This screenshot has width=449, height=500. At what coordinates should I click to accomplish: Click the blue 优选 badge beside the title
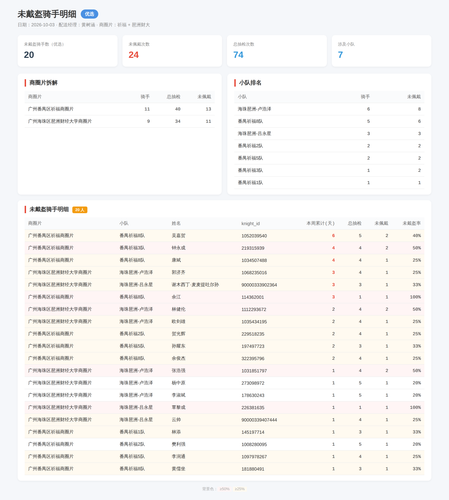tap(89, 14)
